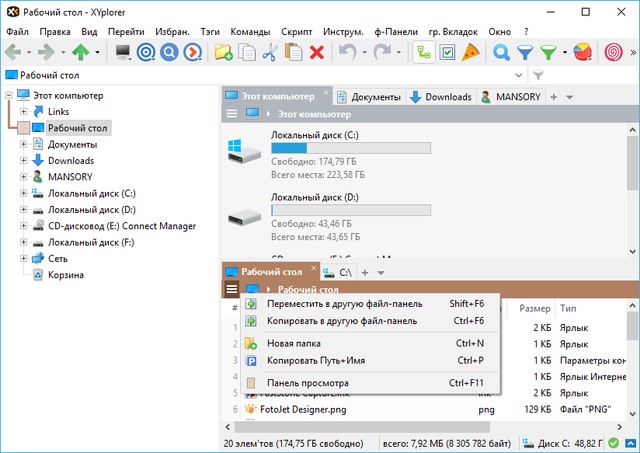
Task: Toggle the checkbox selection mode button
Action: point(447,51)
